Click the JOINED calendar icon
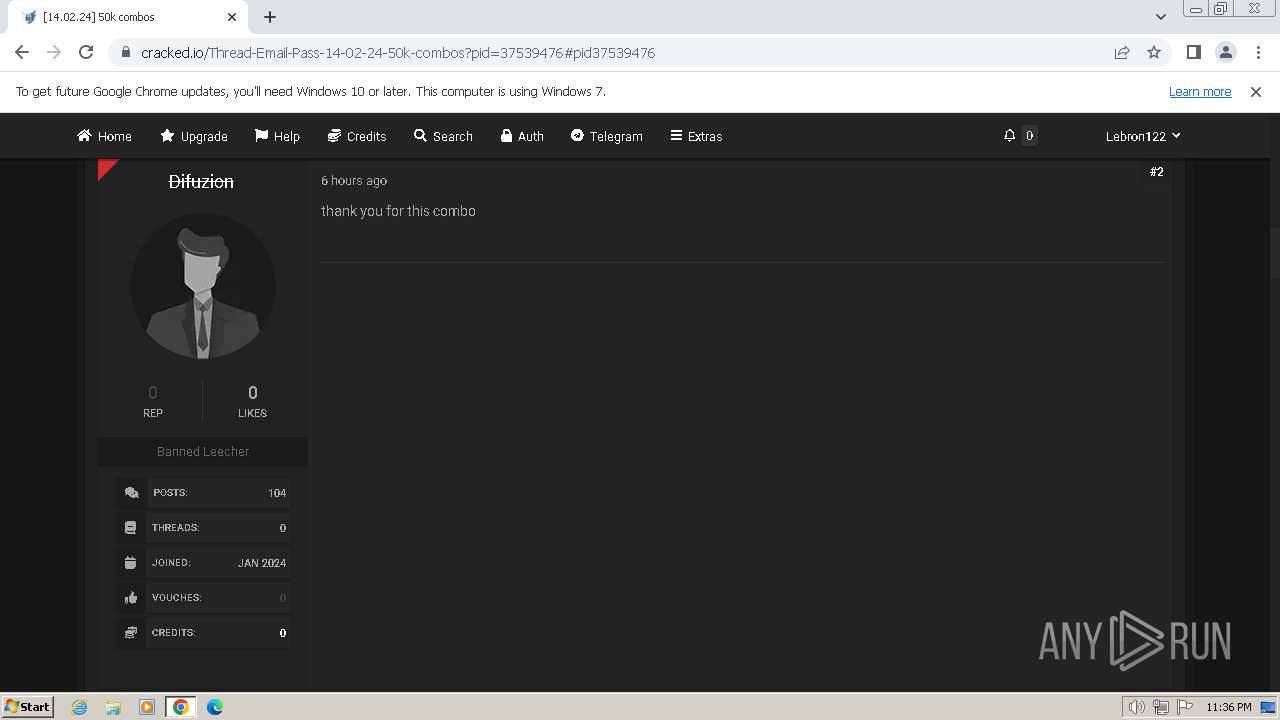The width and height of the screenshot is (1280, 720). click(130, 563)
